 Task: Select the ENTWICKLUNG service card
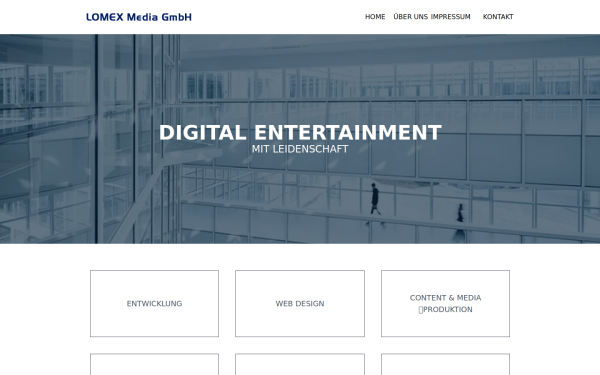tap(155, 303)
